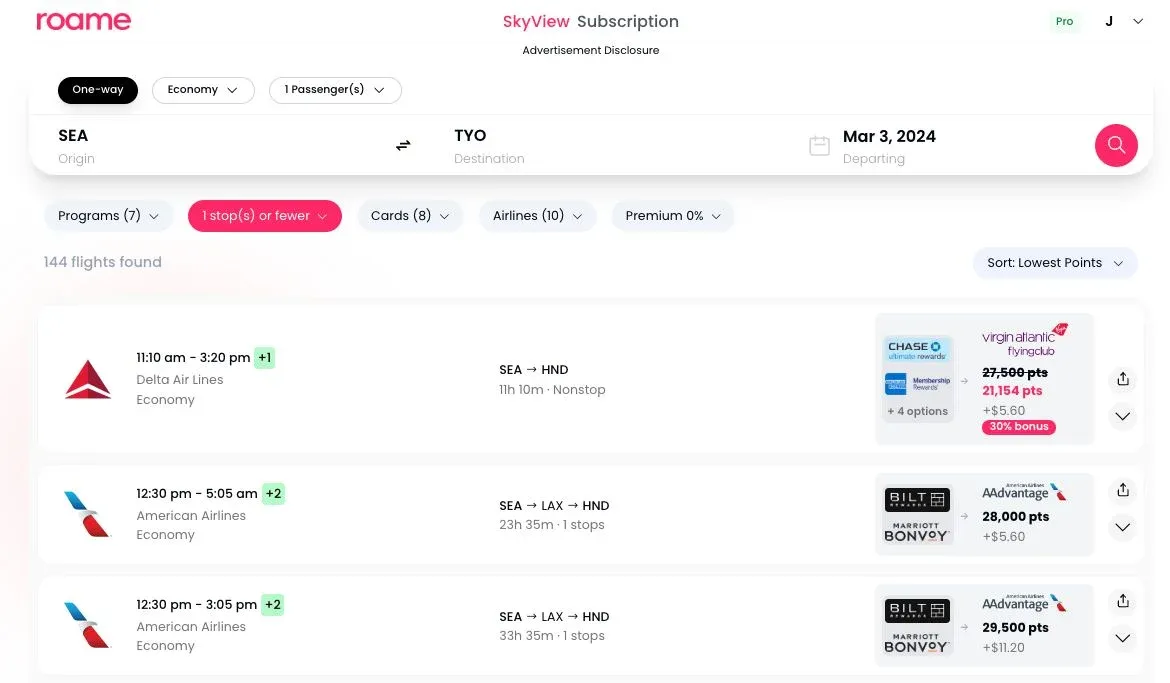
Task: Toggle the One-way trip type
Action: [x=98, y=90]
